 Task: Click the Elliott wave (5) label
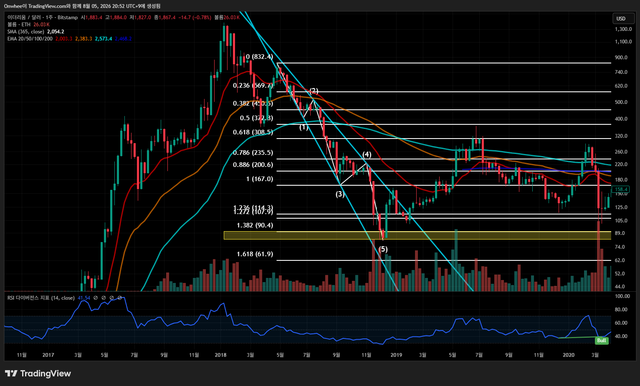point(383,249)
